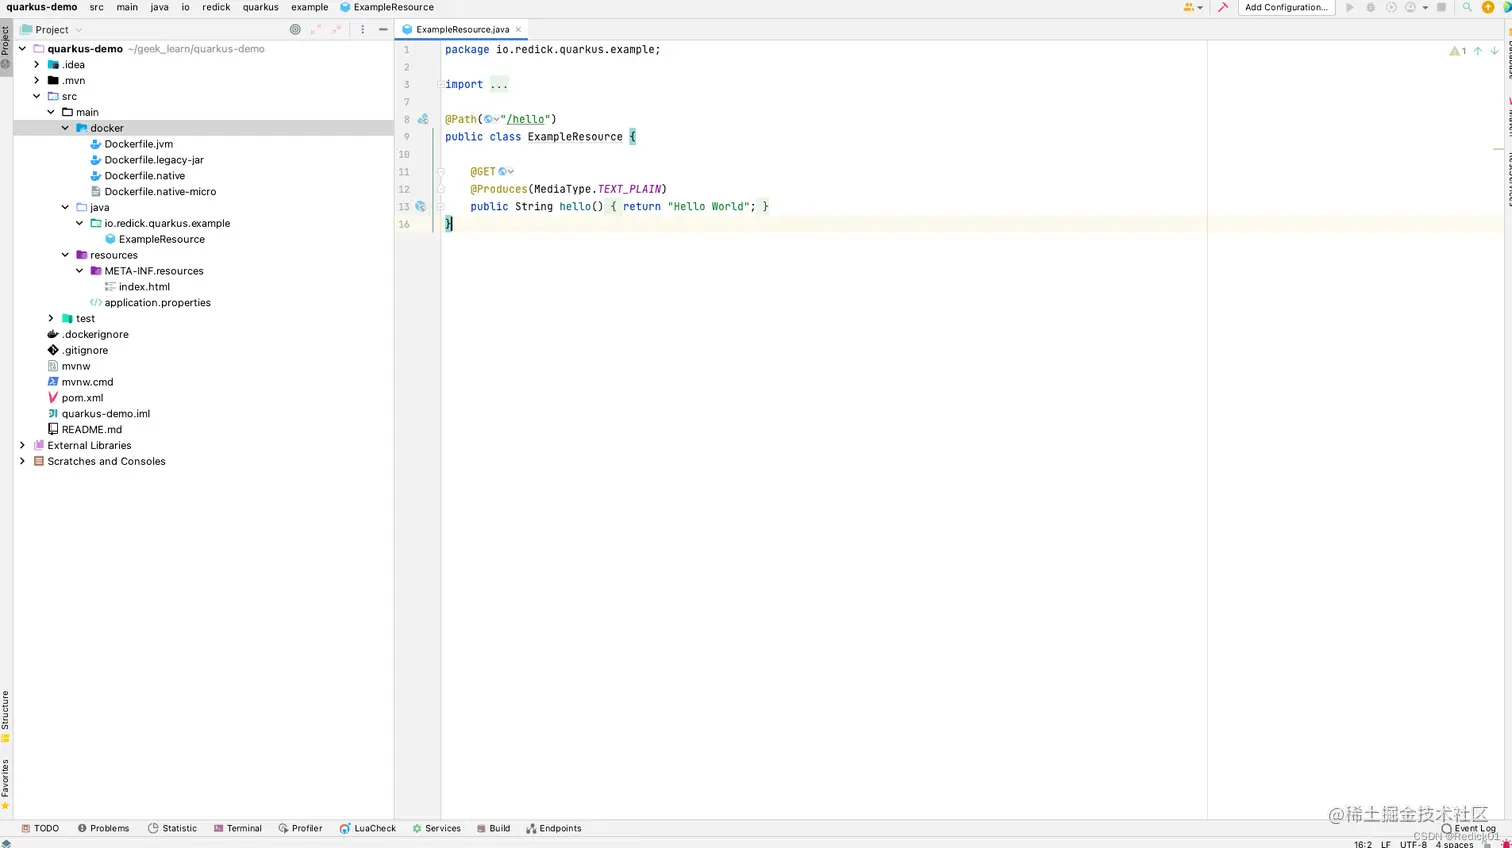Expand Scratches and Consoles node
The height and width of the screenshot is (848, 1512).
23,461
